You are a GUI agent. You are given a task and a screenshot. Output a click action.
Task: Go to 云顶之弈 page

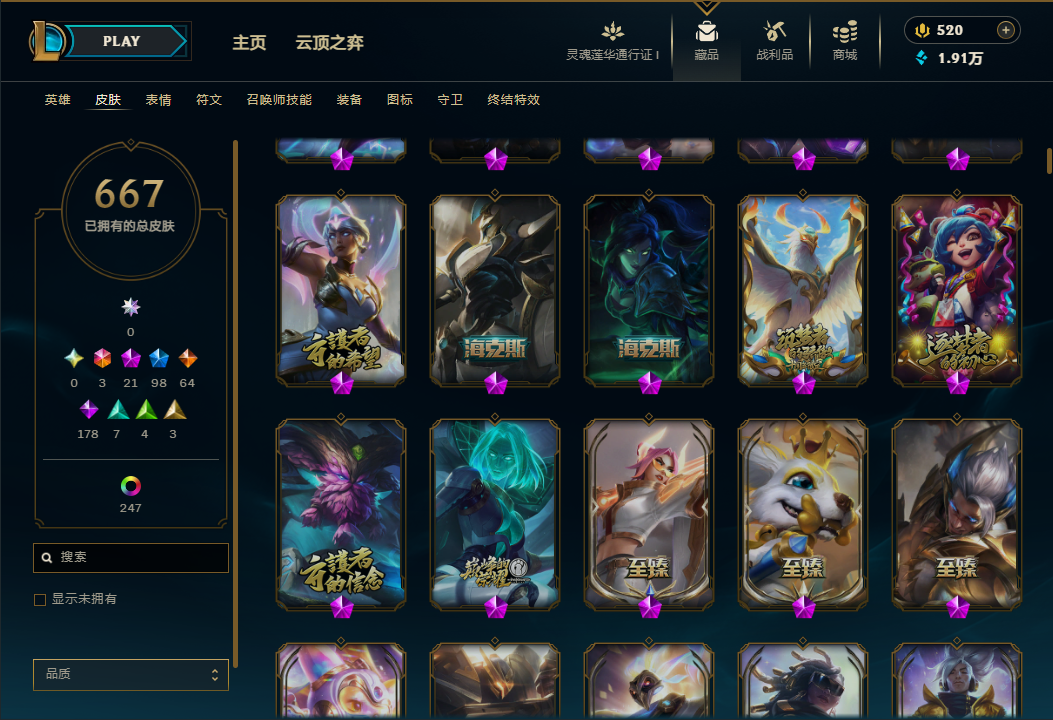330,43
